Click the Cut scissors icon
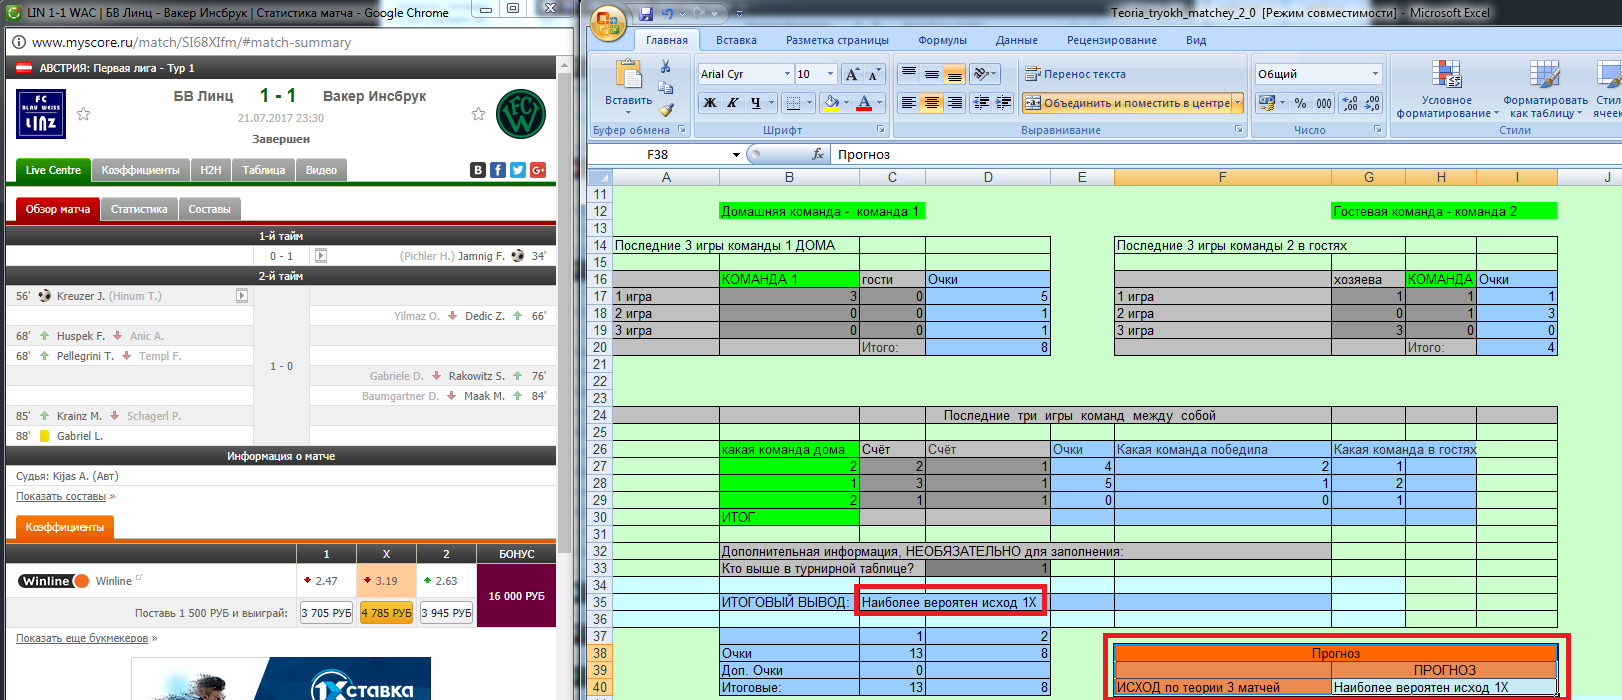 click(666, 66)
